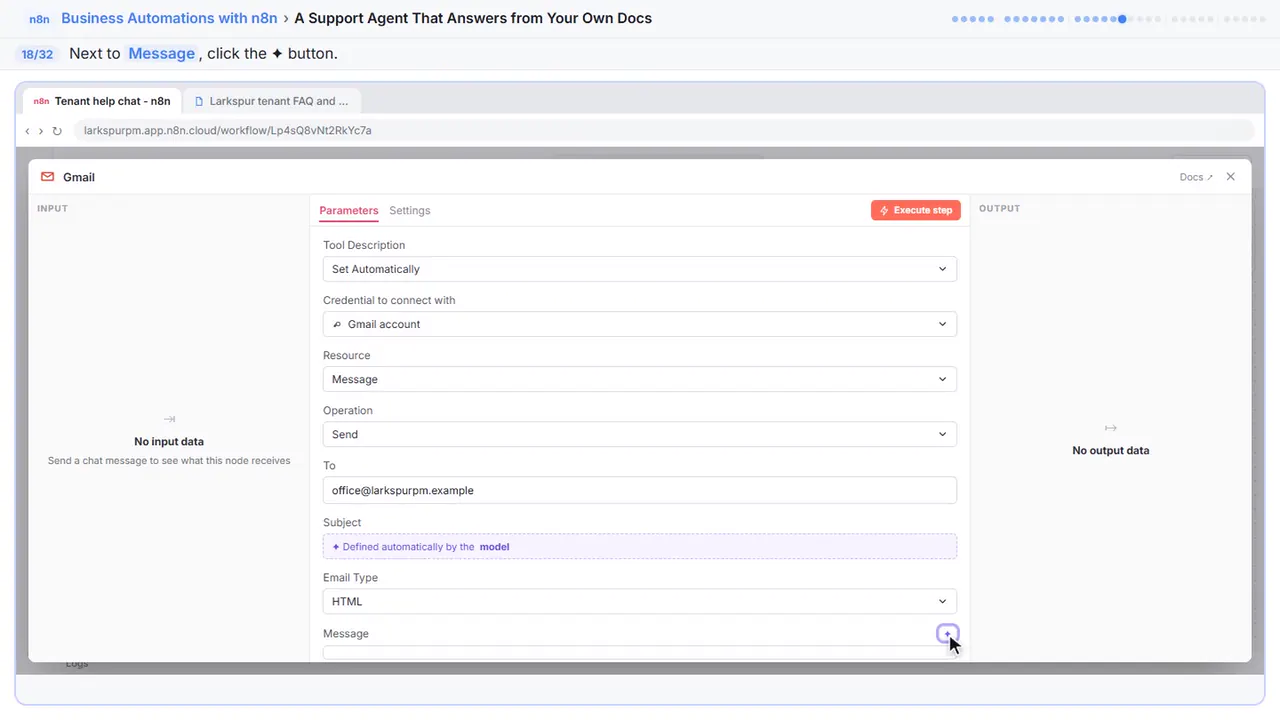
Task: Expand the Email Type HTML dropdown
Action: click(x=640, y=601)
